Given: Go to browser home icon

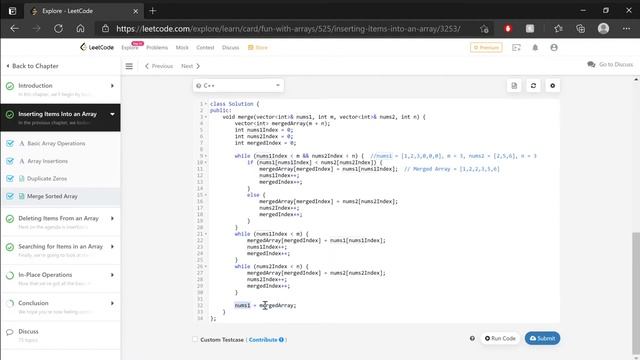Looking at the screenshot, I should [x=80, y=29].
